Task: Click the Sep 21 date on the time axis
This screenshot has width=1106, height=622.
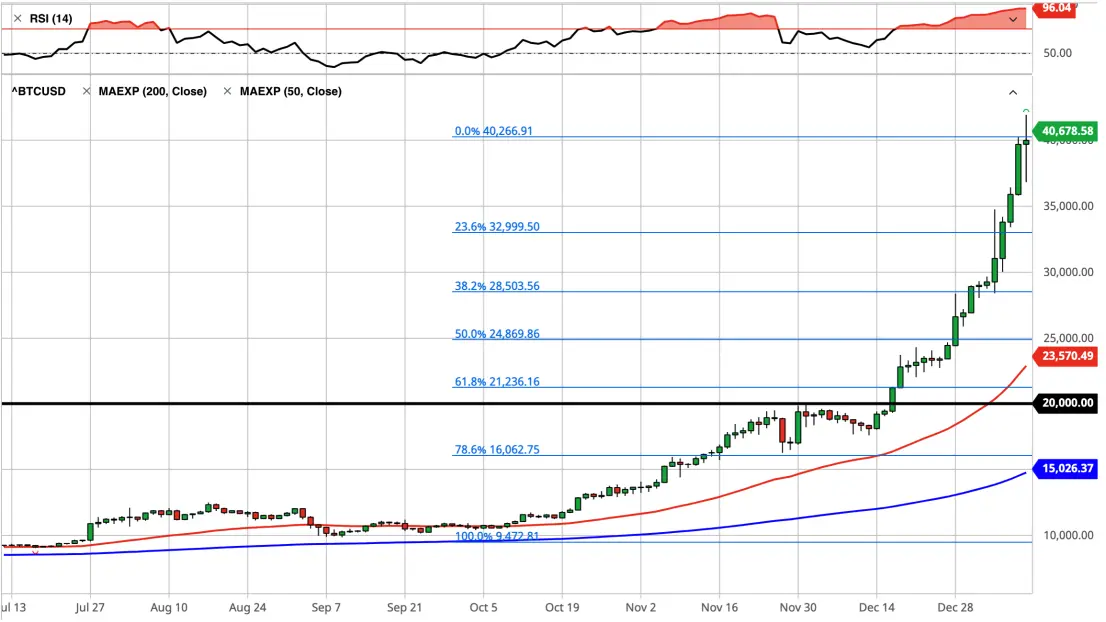Action: pyautogui.click(x=404, y=608)
